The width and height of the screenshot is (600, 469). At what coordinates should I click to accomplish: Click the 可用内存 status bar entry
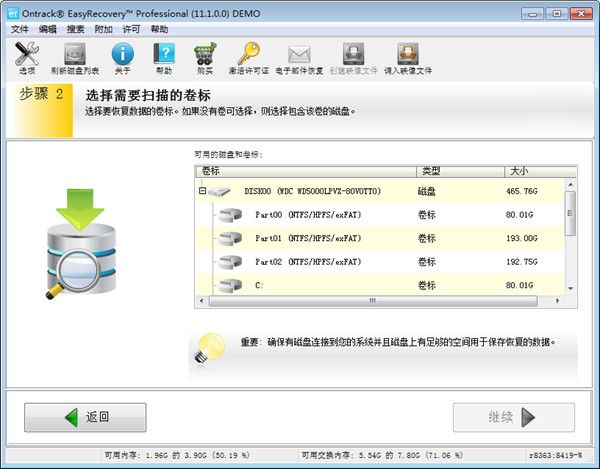click(177, 455)
